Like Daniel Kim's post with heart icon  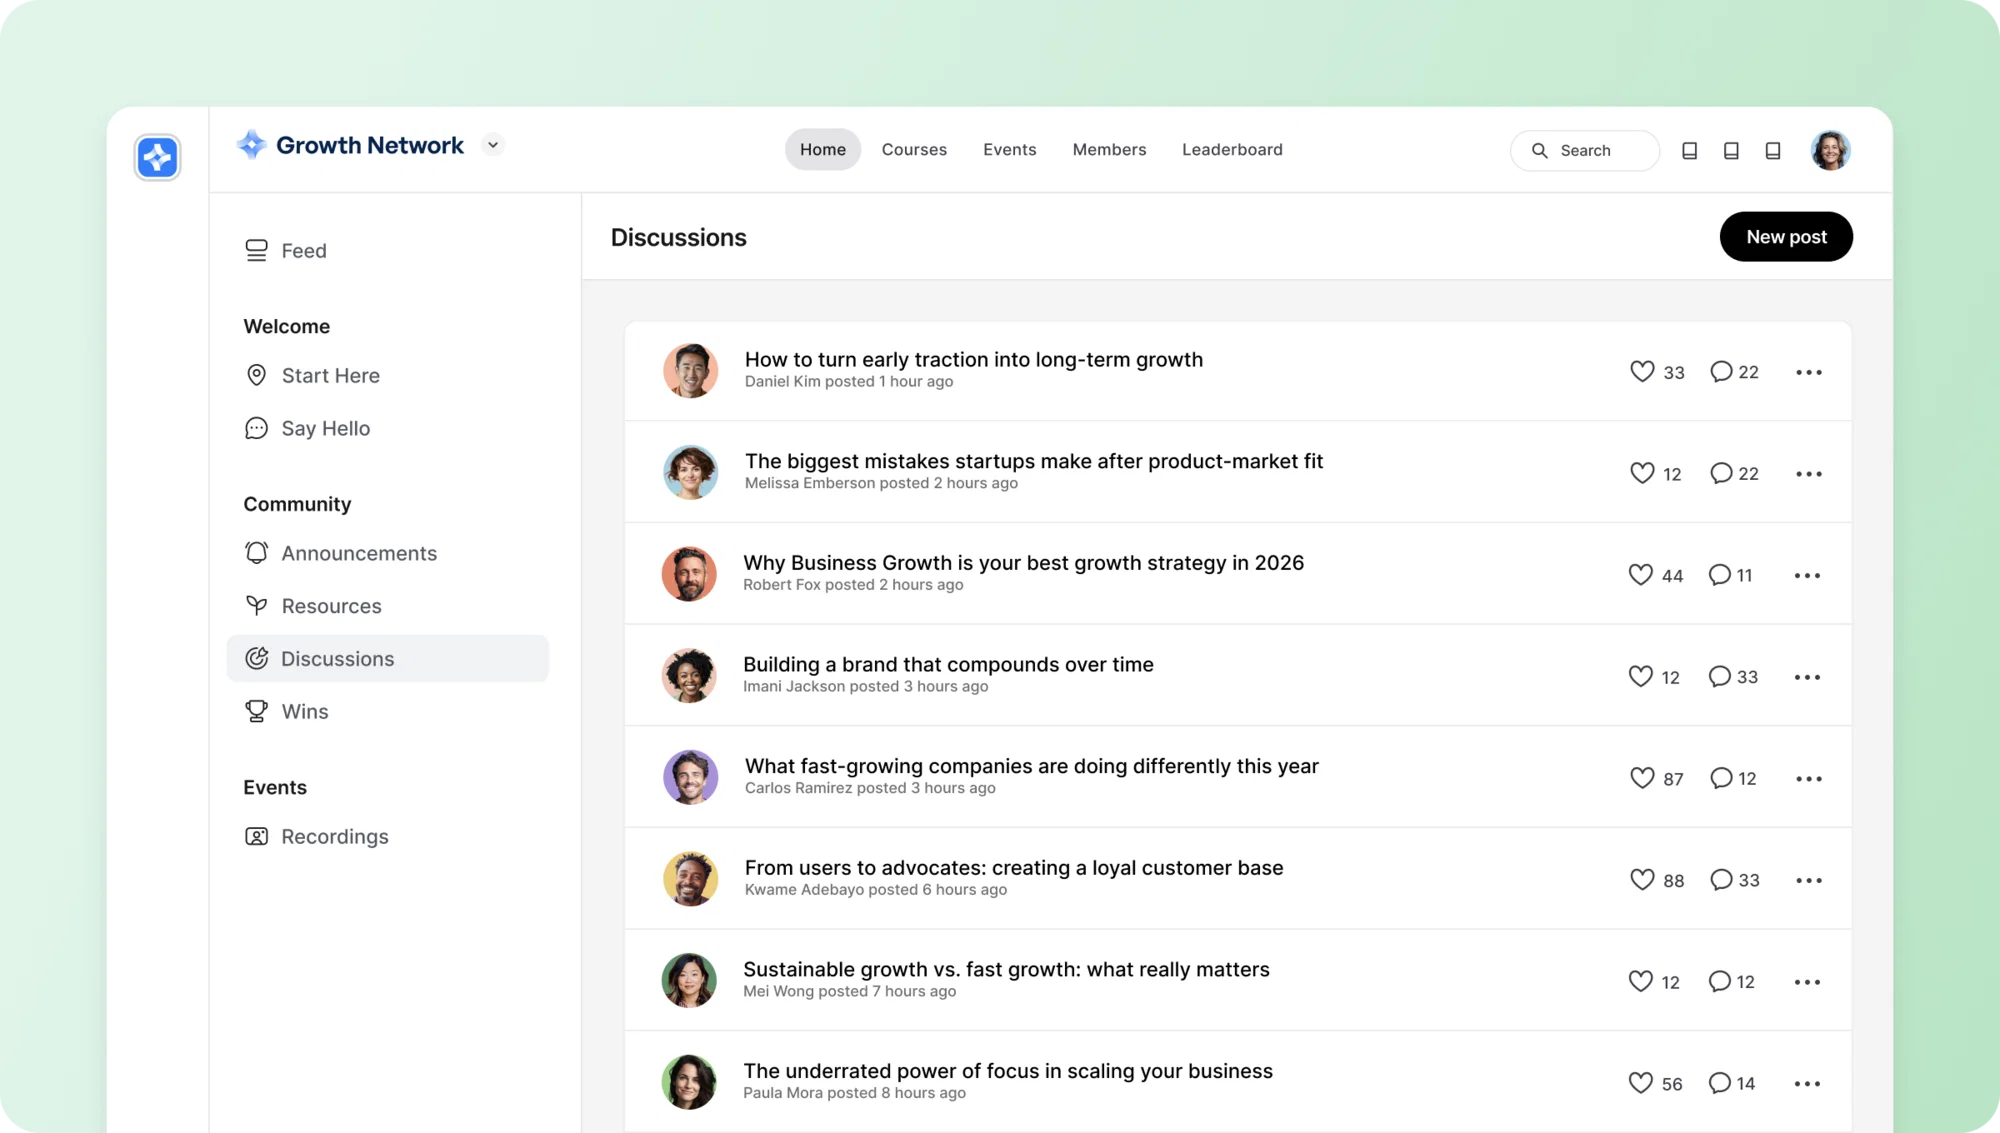(x=1642, y=371)
